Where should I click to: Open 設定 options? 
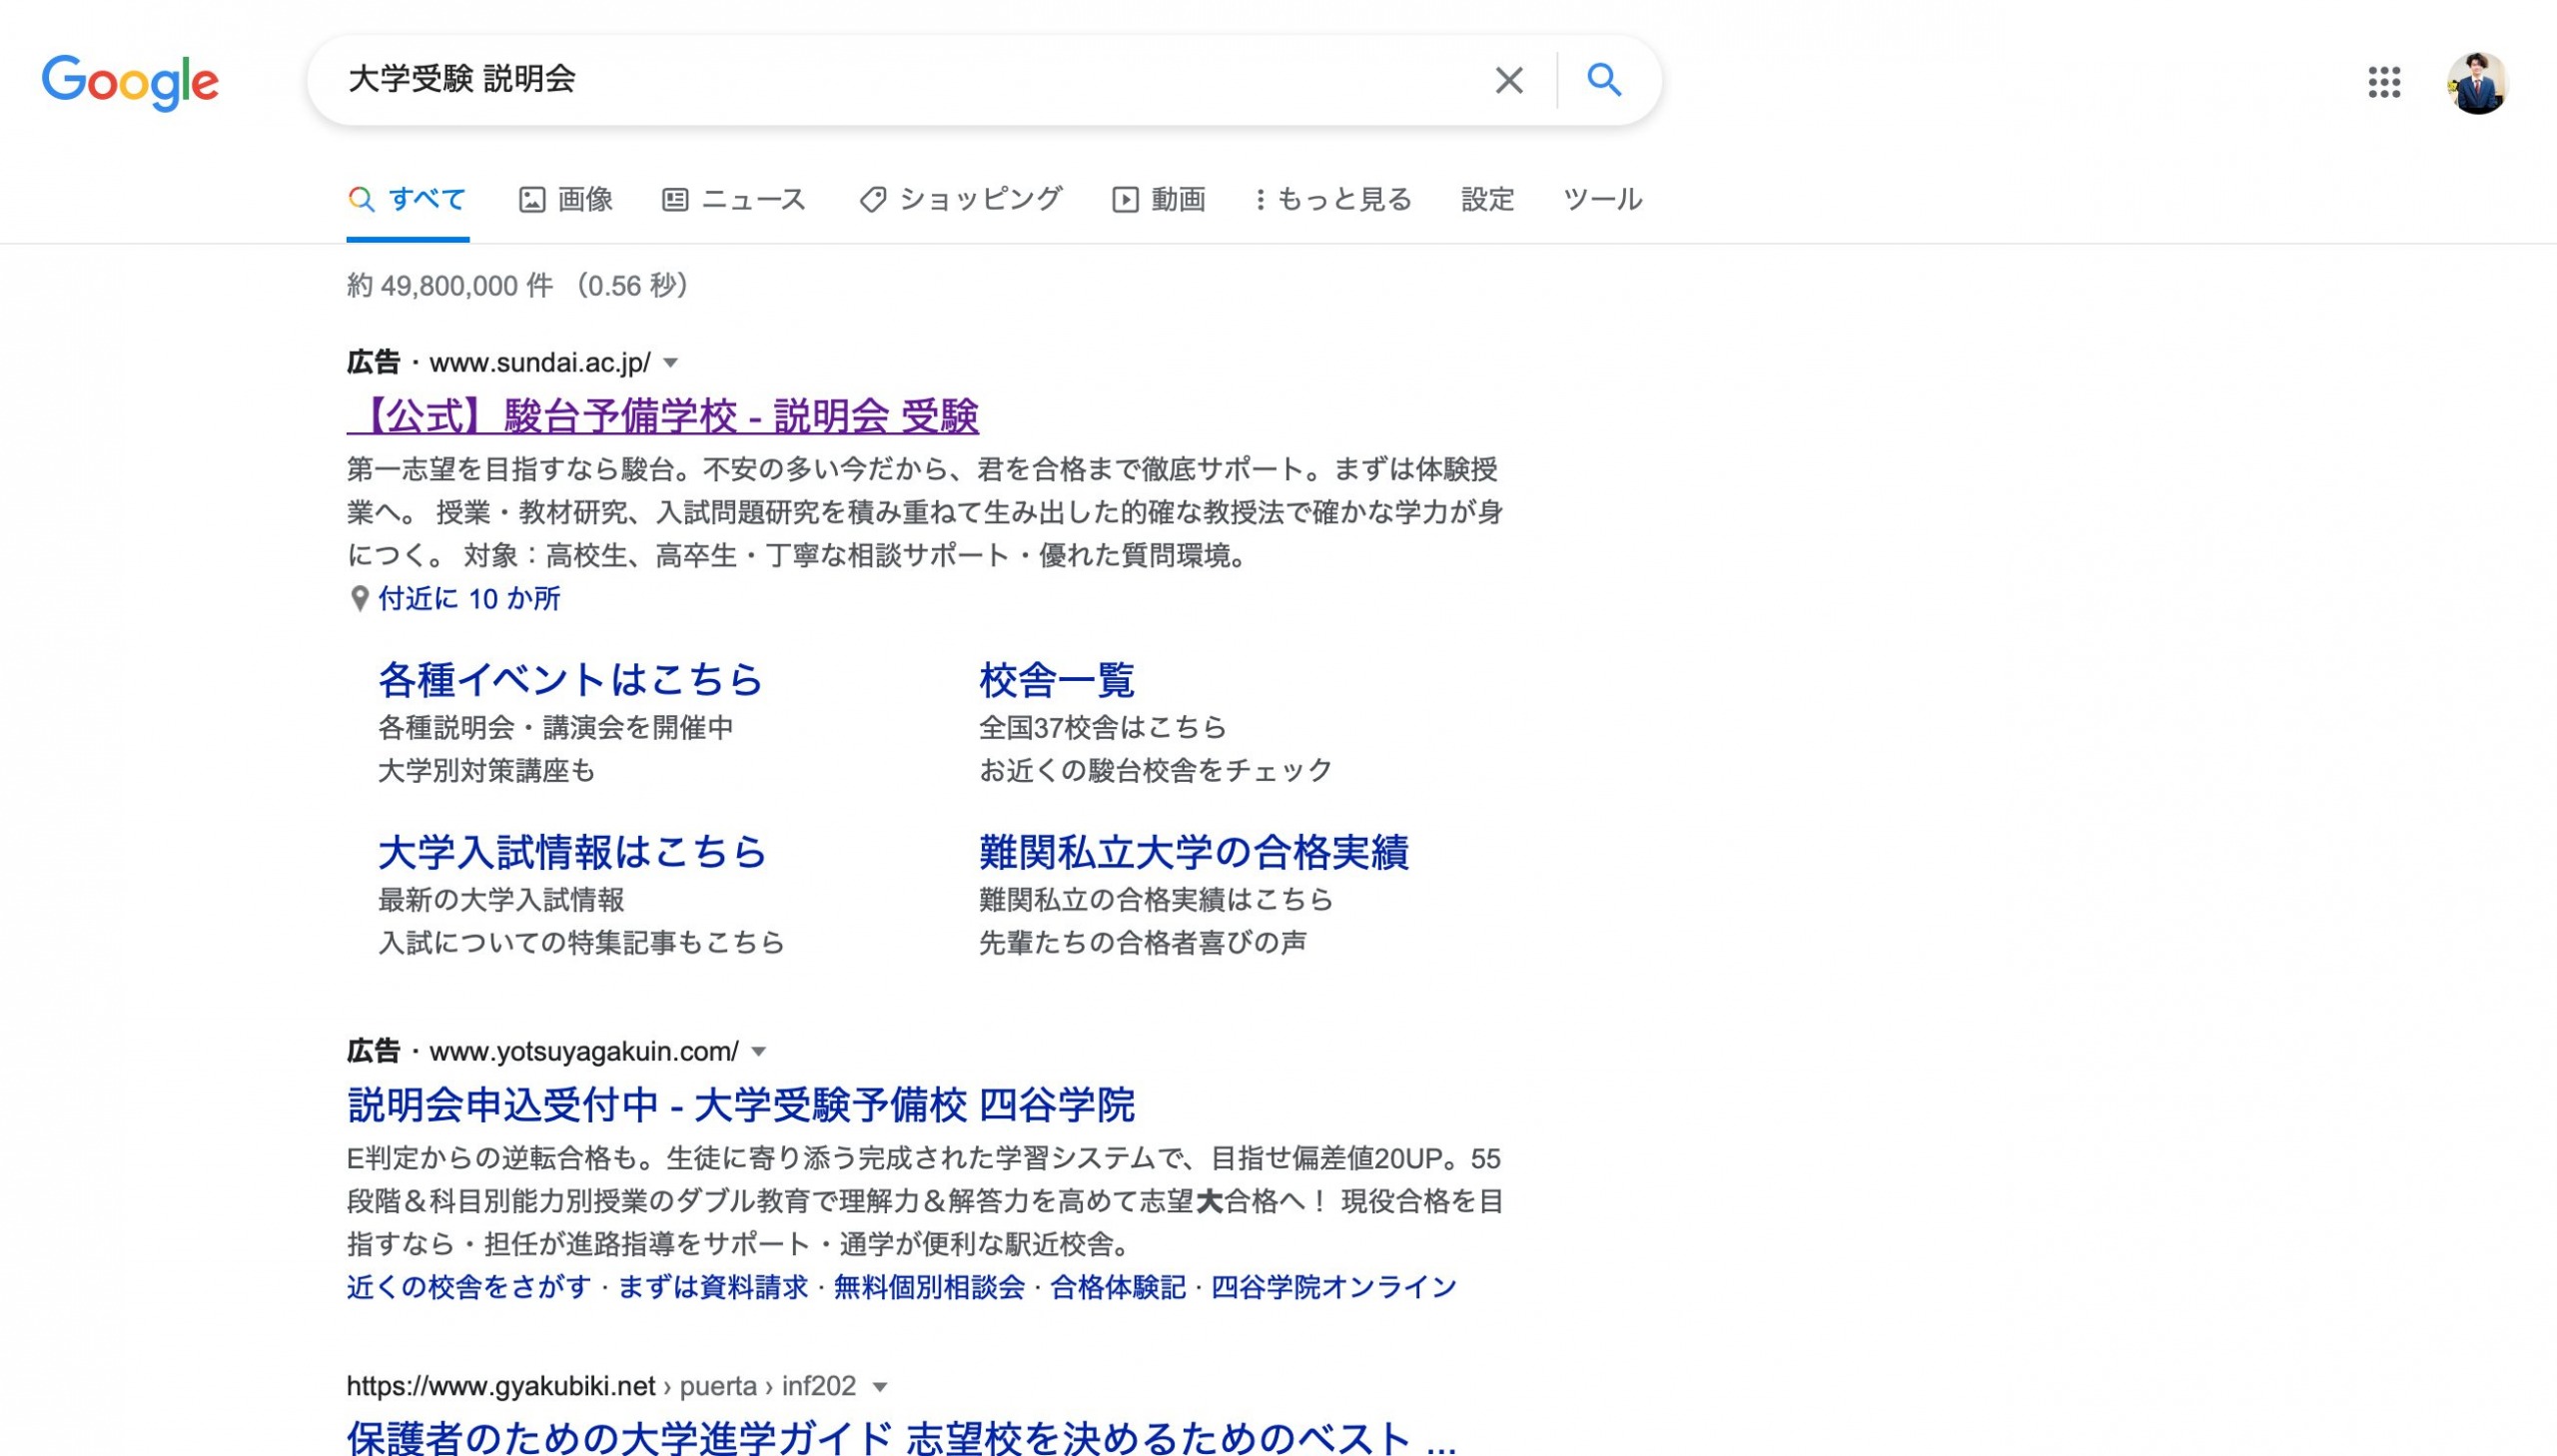pyautogui.click(x=1487, y=199)
